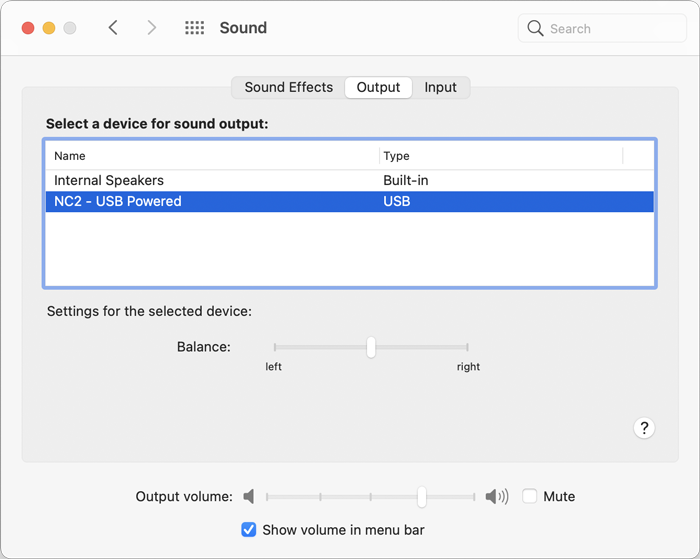Show all preferences via grid icon
700x559 pixels.
(x=195, y=28)
